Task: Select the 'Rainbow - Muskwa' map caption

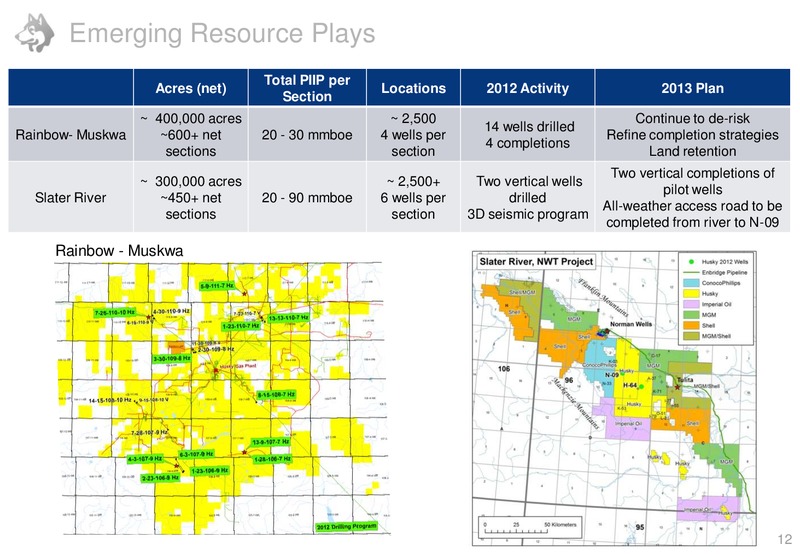Action: (119, 250)
